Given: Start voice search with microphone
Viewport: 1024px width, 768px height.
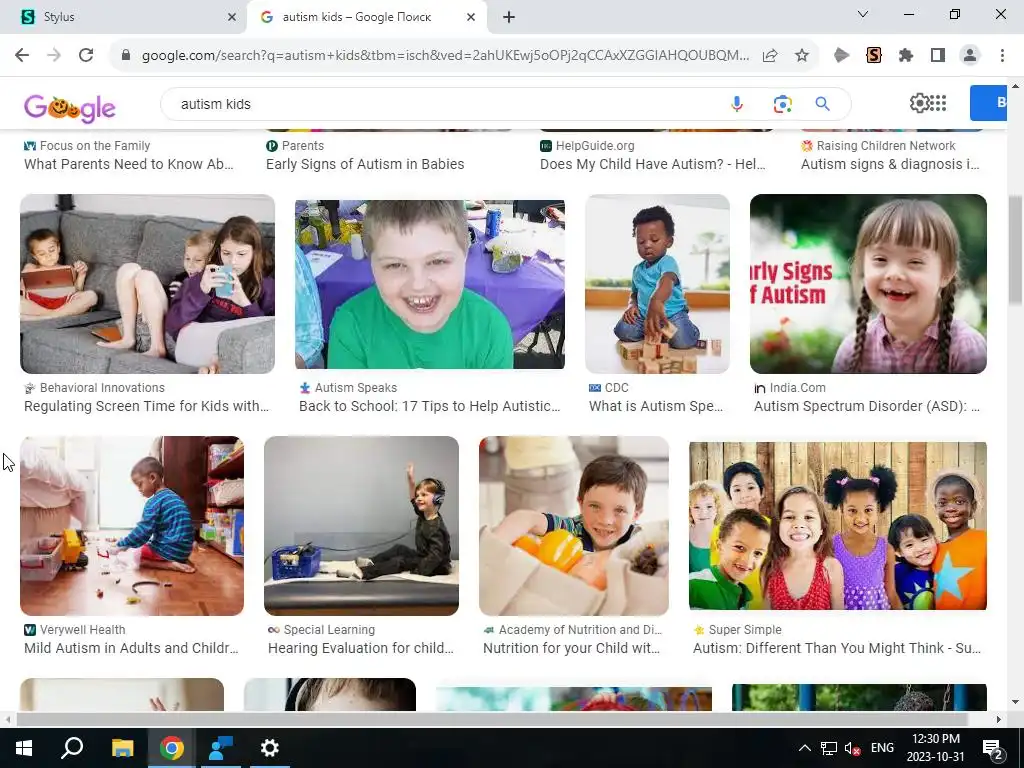Looking at the screenshot, I should (737, 104).
